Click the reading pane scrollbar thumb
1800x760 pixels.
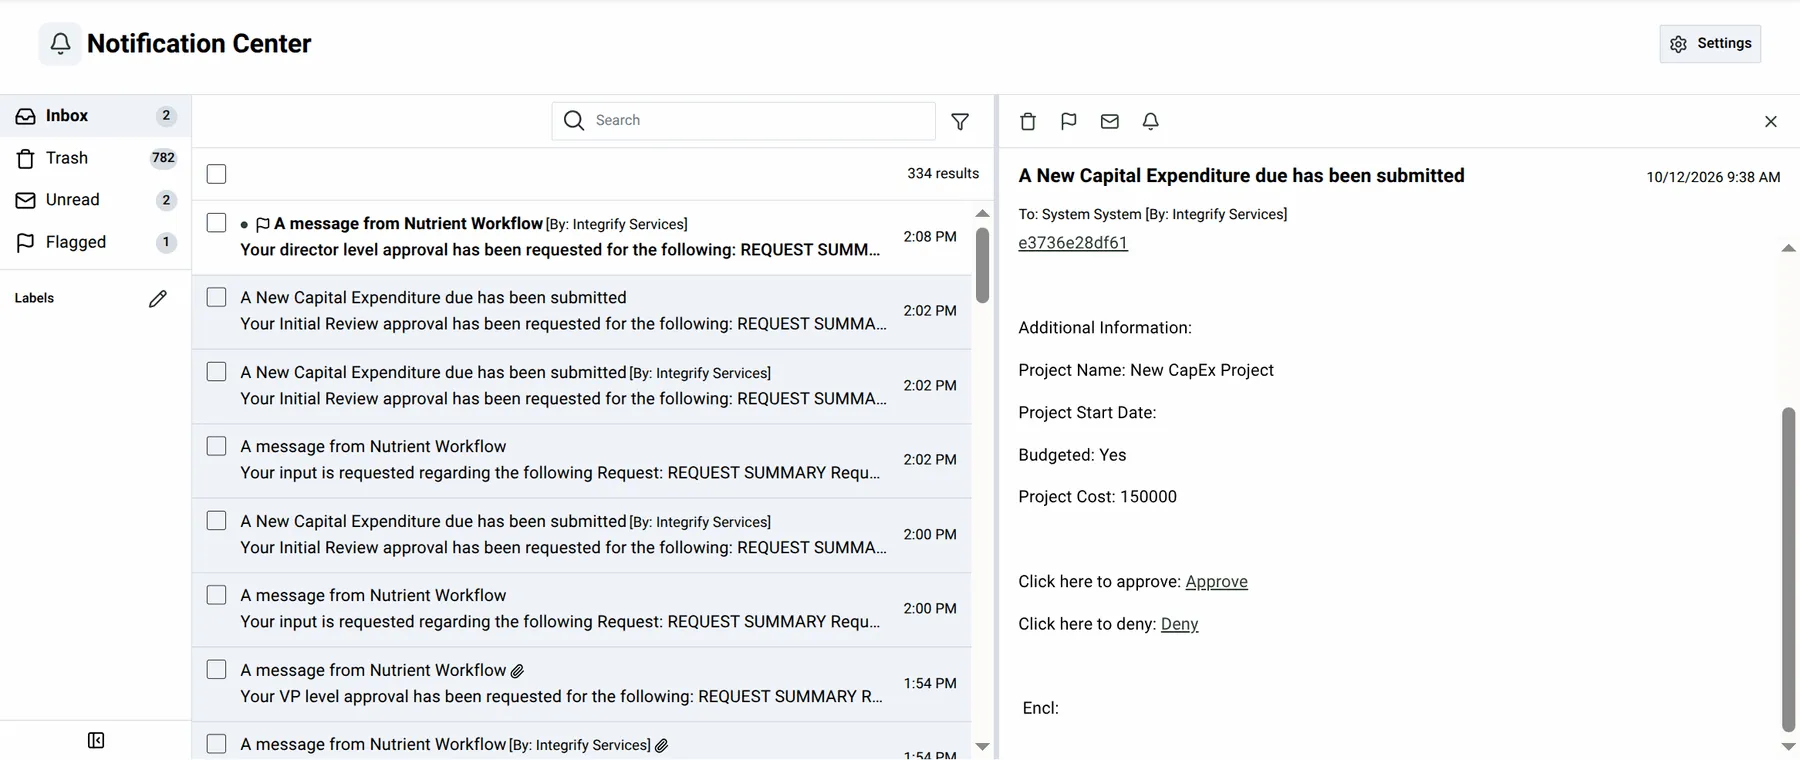coord(1788,570)
